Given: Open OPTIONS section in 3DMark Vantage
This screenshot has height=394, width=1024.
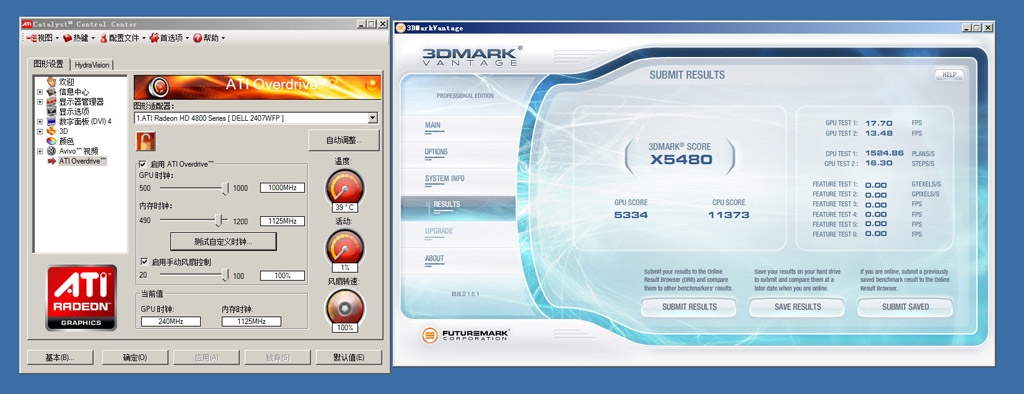Looking at the screenshot, I should point(436,152).
